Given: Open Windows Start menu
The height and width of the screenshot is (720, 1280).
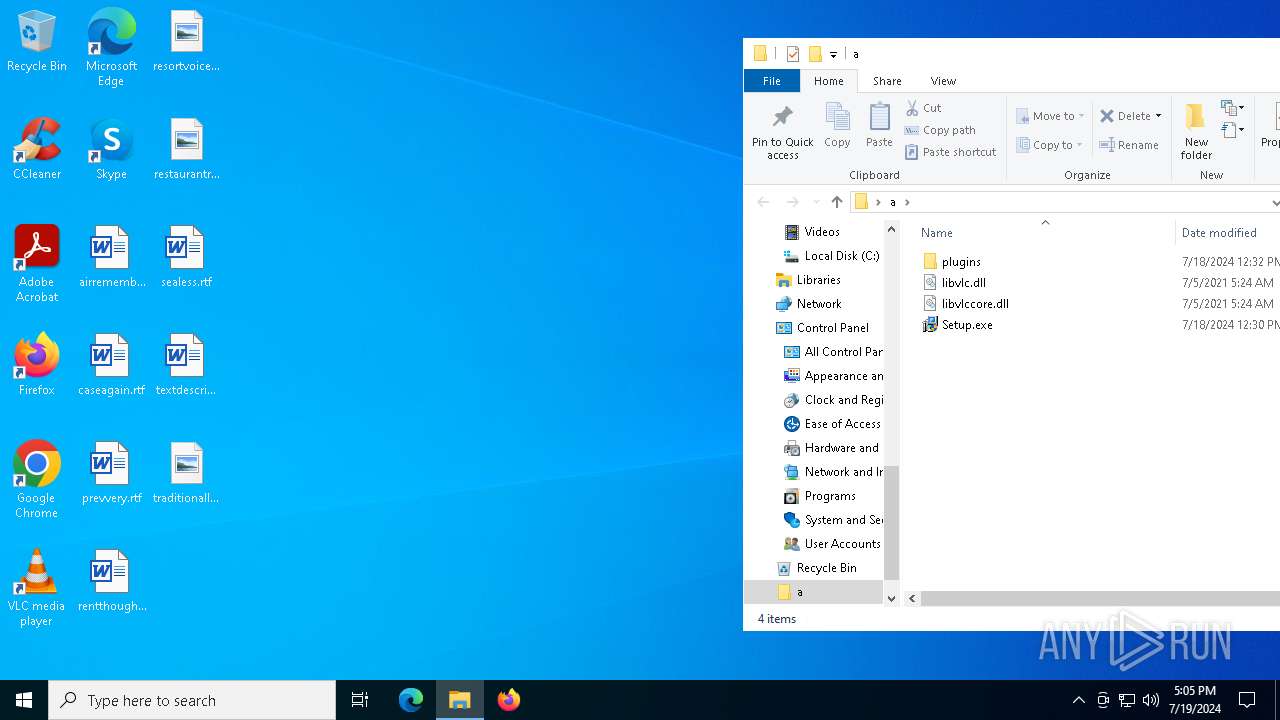Looking at the screenshot, I should tap(24, 700).
